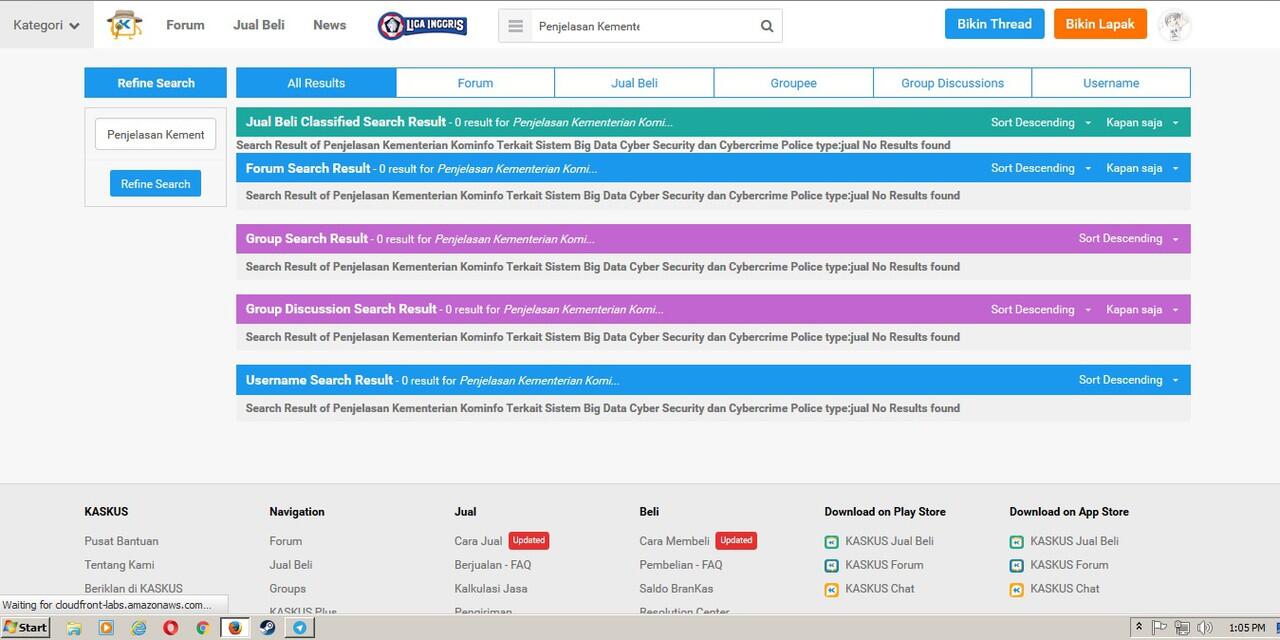Open Sort Descending dropdown for Jual Beli Classified results
This screenshot has height=640, width=1280.
pos(1041,122)
